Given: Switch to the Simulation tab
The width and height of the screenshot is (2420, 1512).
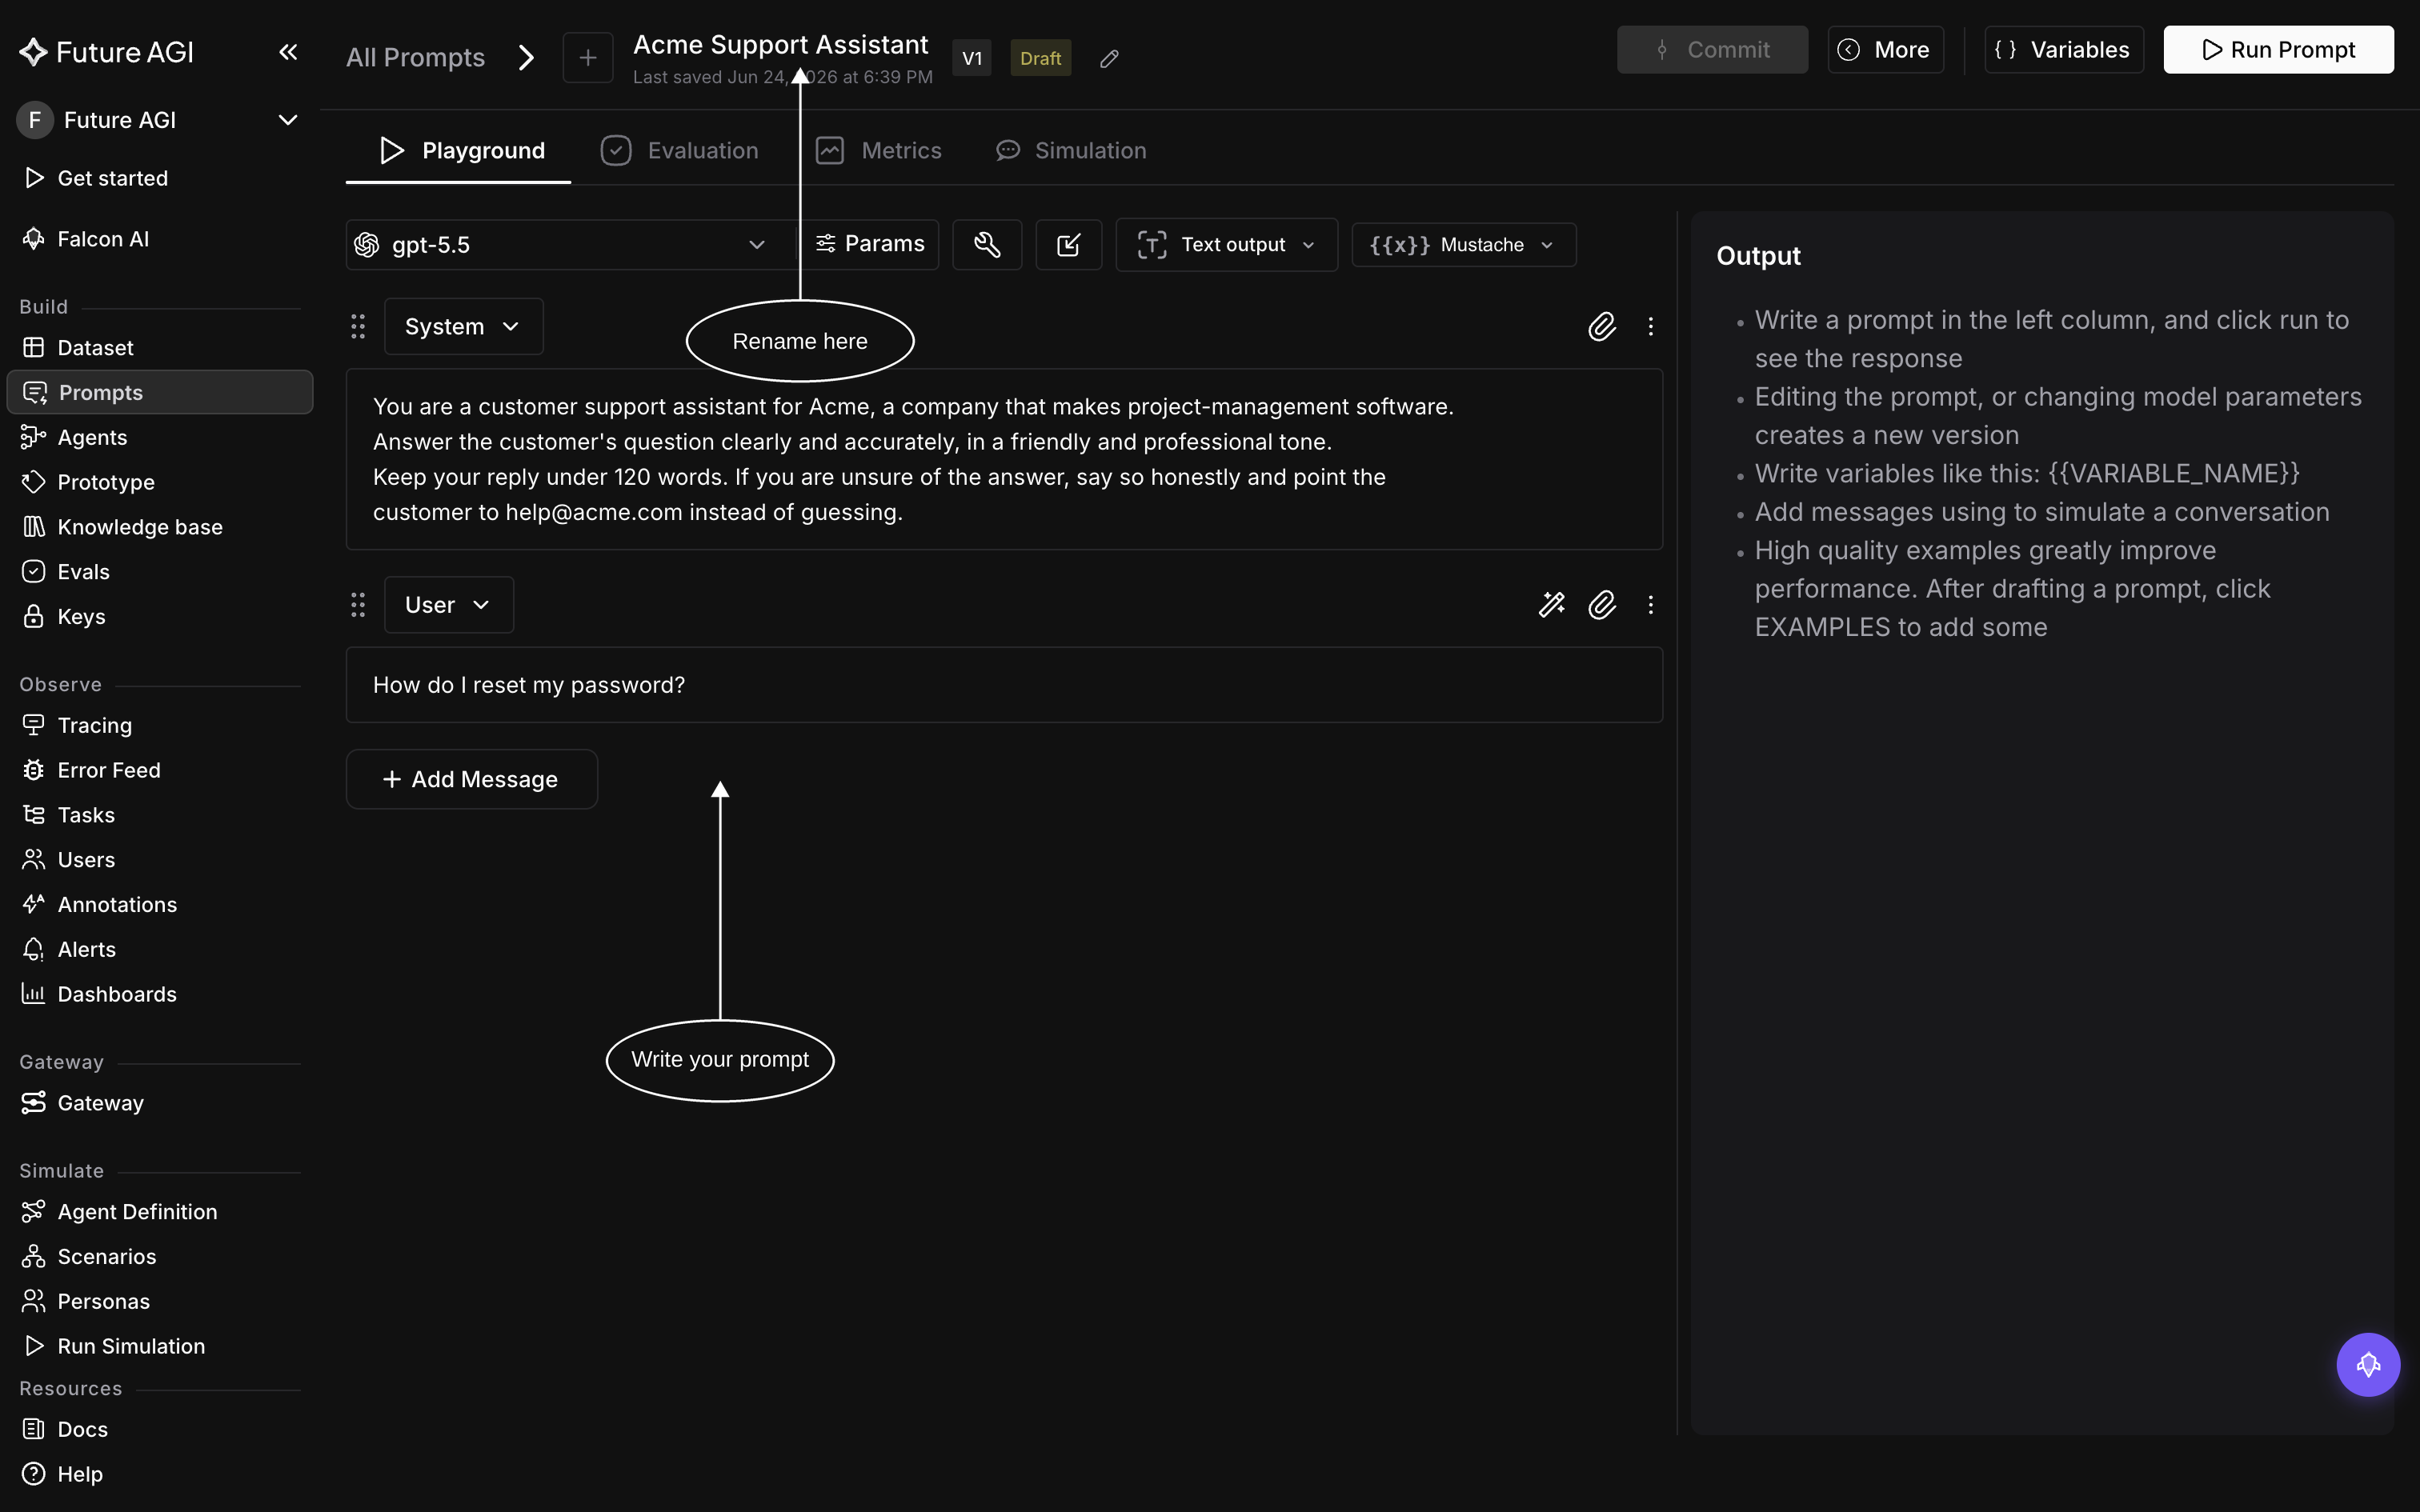Looking at the screenshot, I should (x=1071, y=151).
